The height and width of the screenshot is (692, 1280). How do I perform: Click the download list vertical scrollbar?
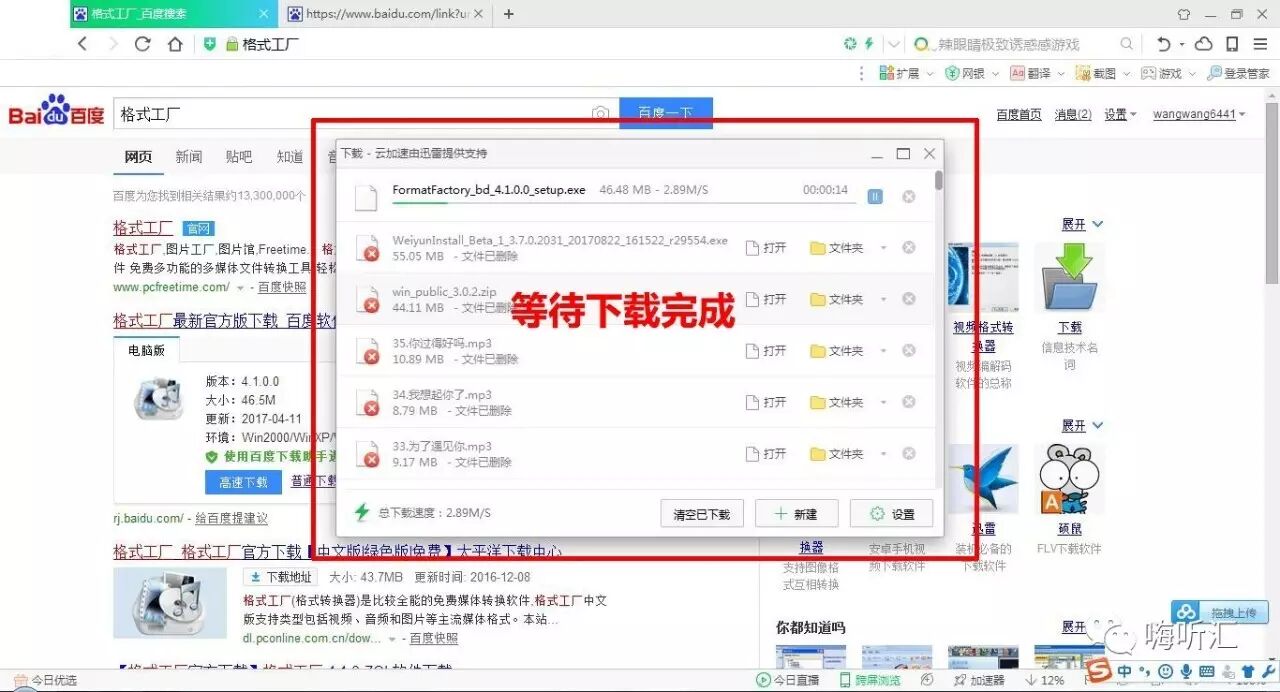pyautogui.click(x=938, y=181)
